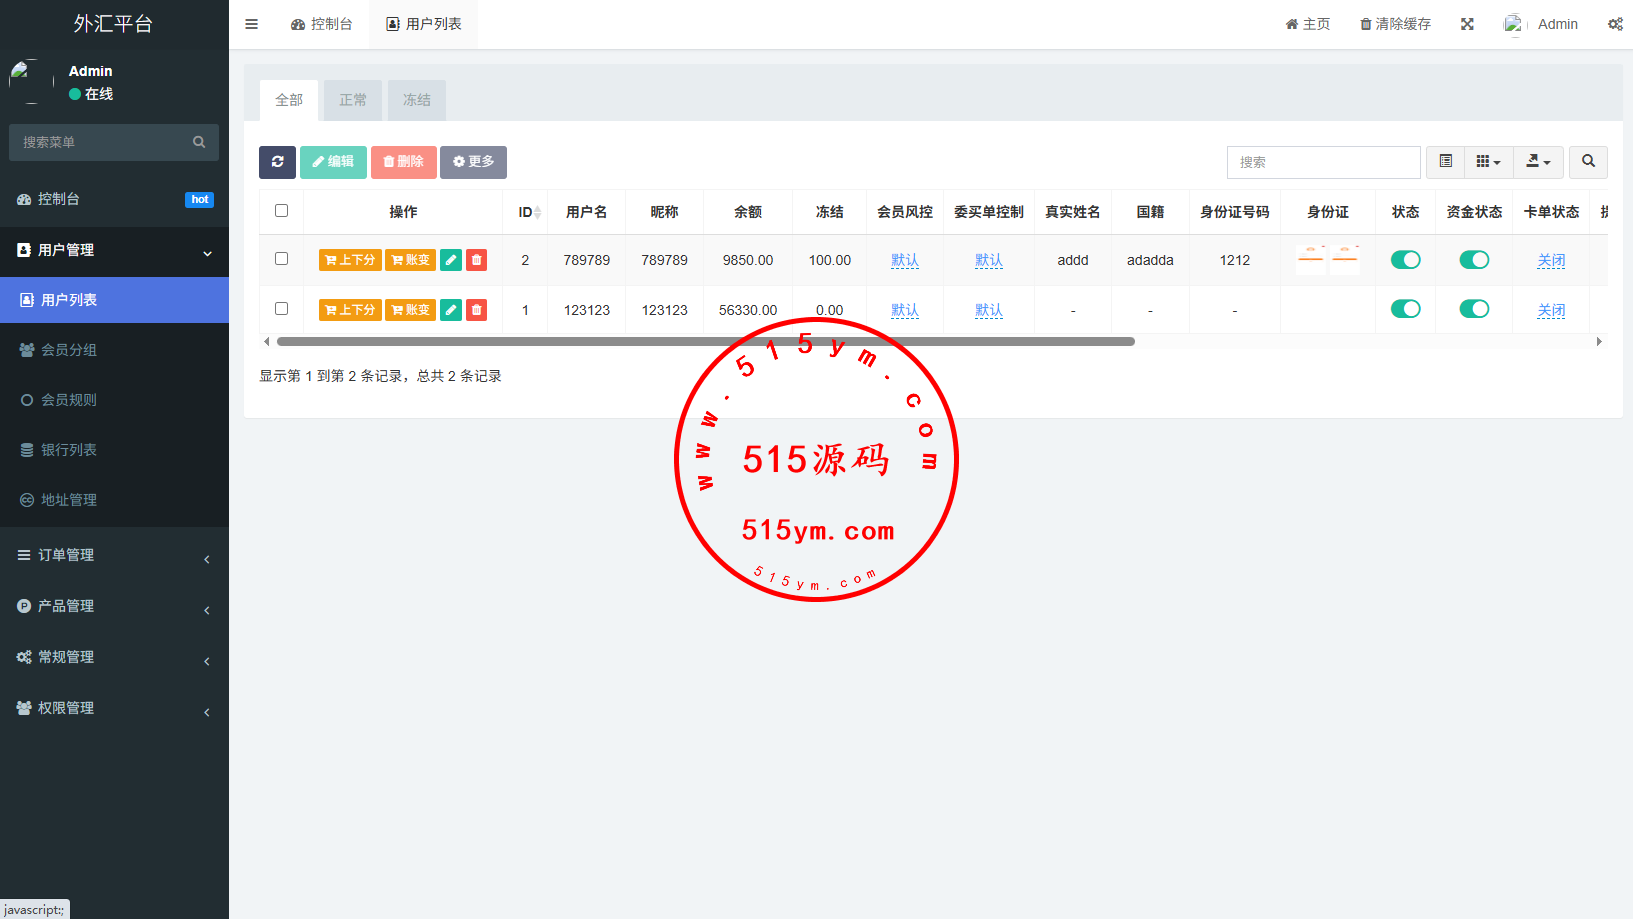The height and width of the screenshot is (919, 1633).
Task: Click the search magnifier button beside export
Action: [1588, 162]
